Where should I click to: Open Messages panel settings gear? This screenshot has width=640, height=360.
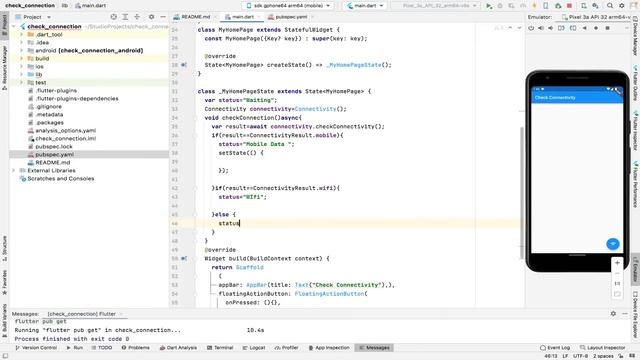coord(613,313)
